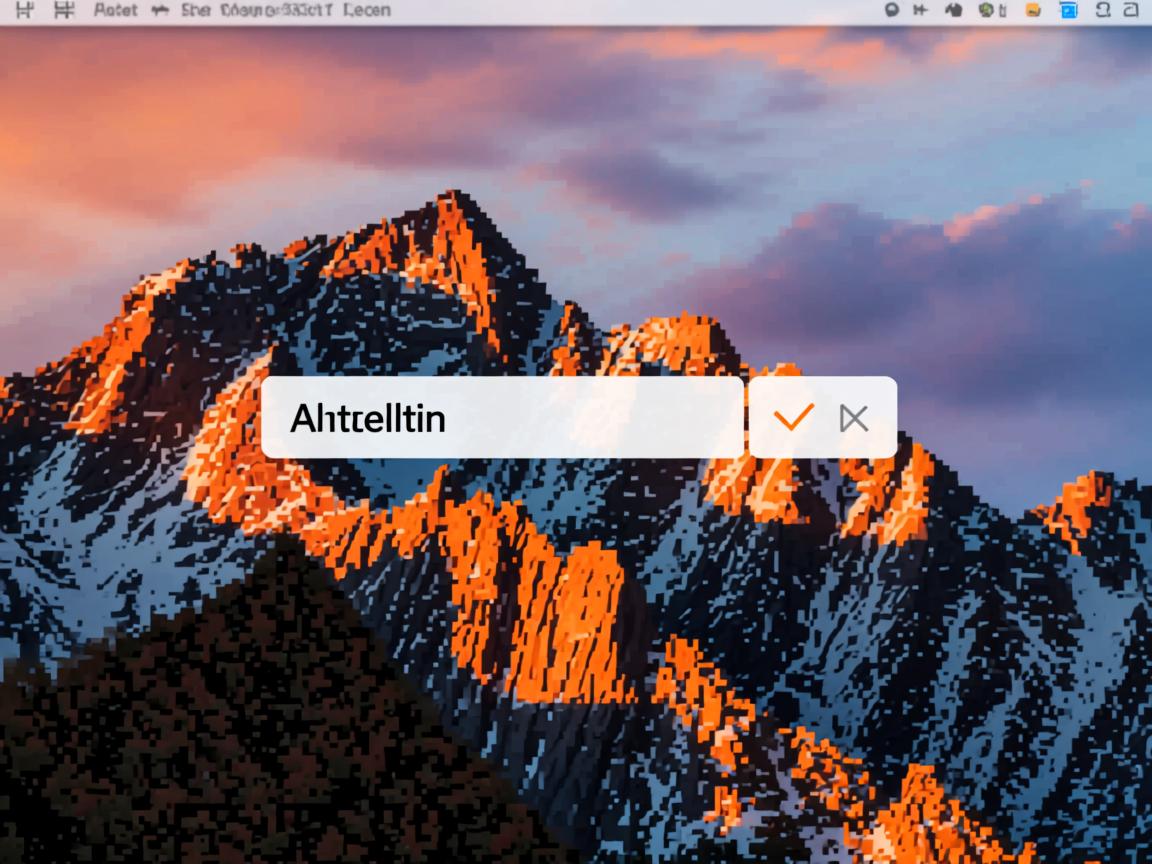Image resolution: width=1152 pixels, height=864 pixels.
Task: Open the "She" menu bar item
Action: coord(197,11)
